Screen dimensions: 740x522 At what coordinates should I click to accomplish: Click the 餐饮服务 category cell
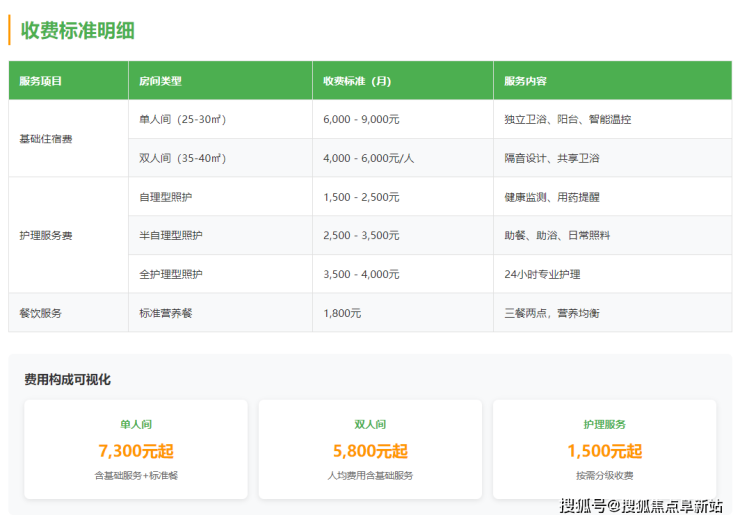pos(41,313)
